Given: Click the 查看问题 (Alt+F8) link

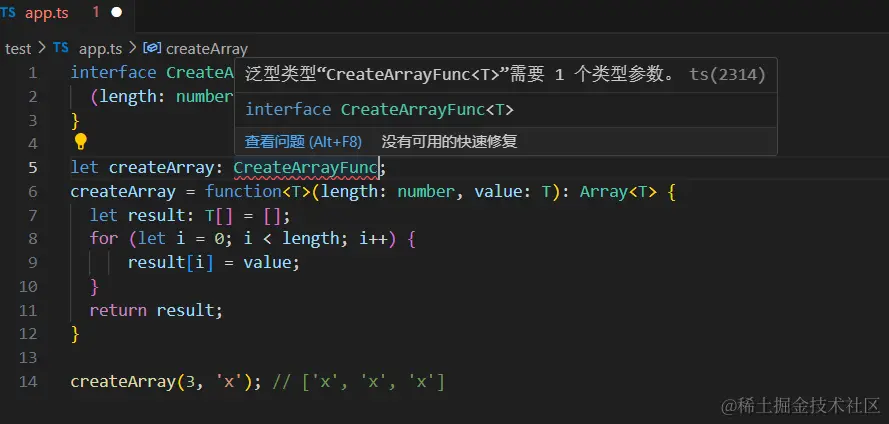Looking at the screenshot, I should [x=303, y=142].
